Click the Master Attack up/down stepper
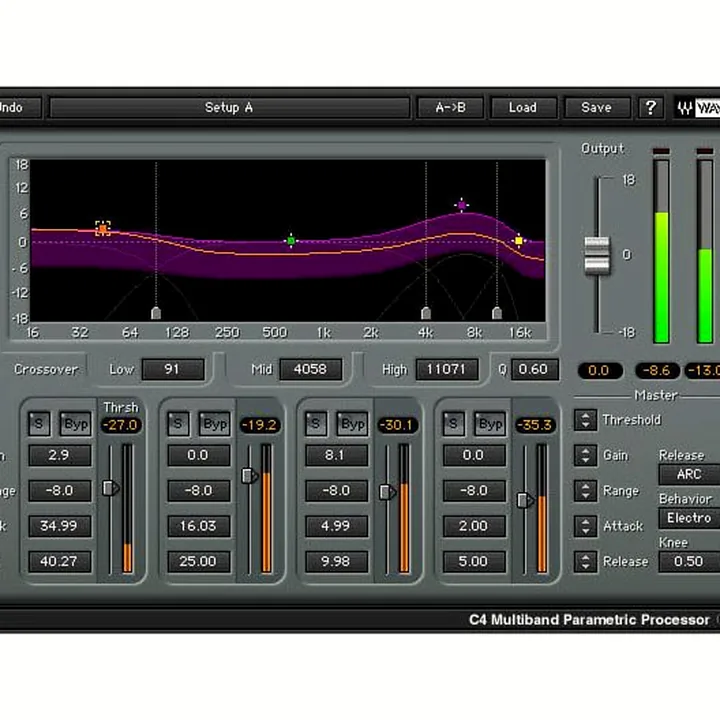 (585, 526)
